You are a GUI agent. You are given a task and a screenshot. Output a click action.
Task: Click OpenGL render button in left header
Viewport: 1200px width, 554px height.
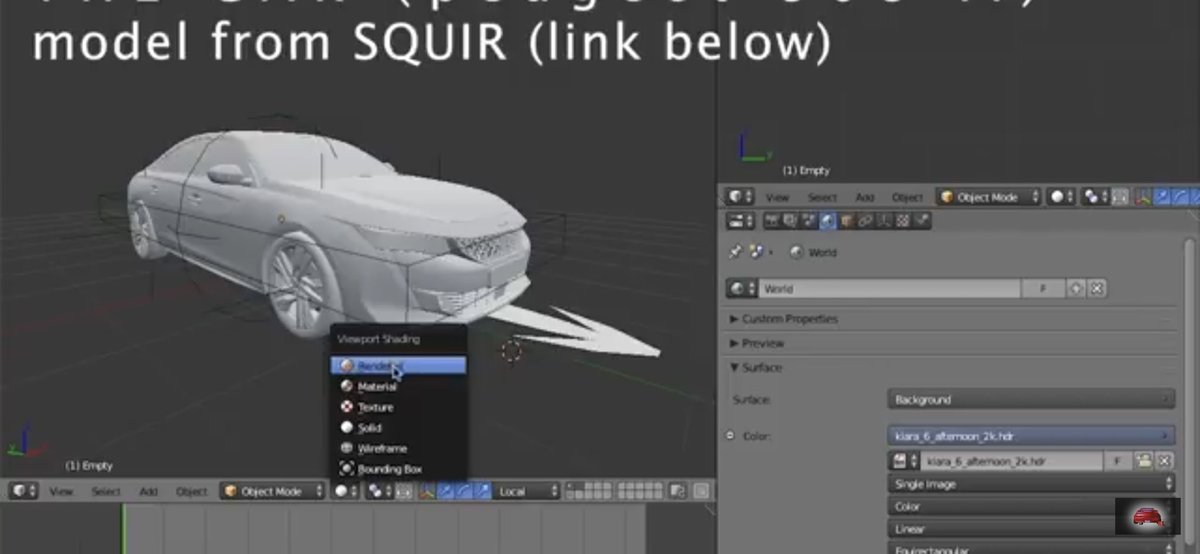(701, 491)
